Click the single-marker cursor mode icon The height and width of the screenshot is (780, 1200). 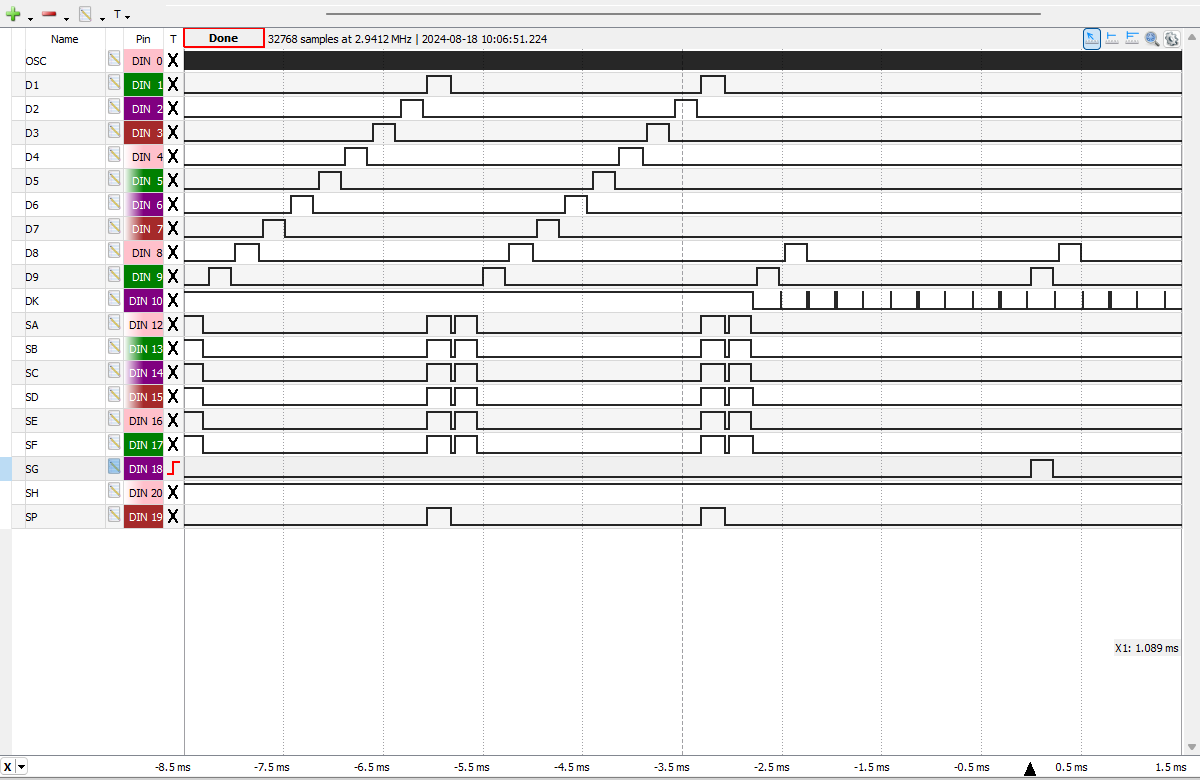1112,38
